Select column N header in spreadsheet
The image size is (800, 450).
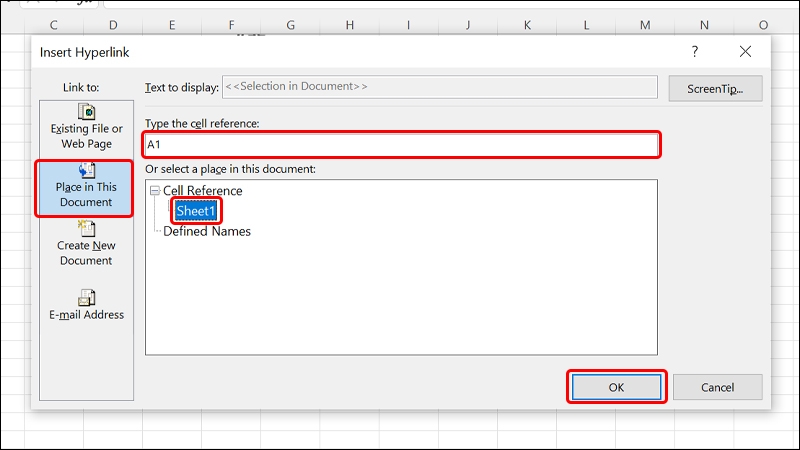click(704, 25)
